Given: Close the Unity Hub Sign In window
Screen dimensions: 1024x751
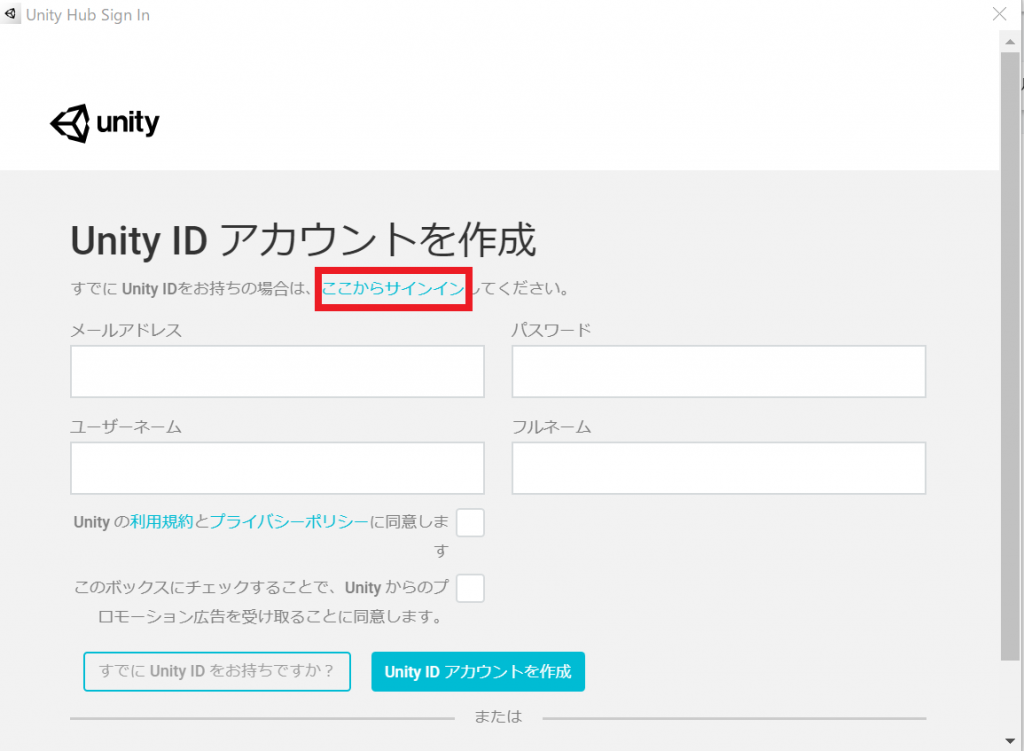Looking at the screenshot, I should (x=999, y=14).
